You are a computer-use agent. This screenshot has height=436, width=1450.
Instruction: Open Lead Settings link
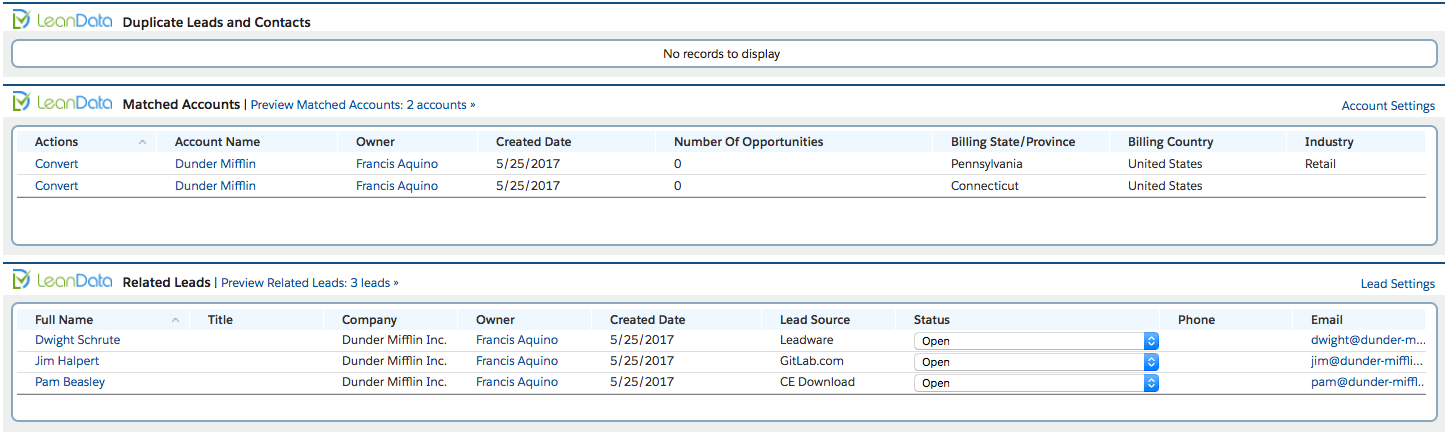[x=1398, y=284]
